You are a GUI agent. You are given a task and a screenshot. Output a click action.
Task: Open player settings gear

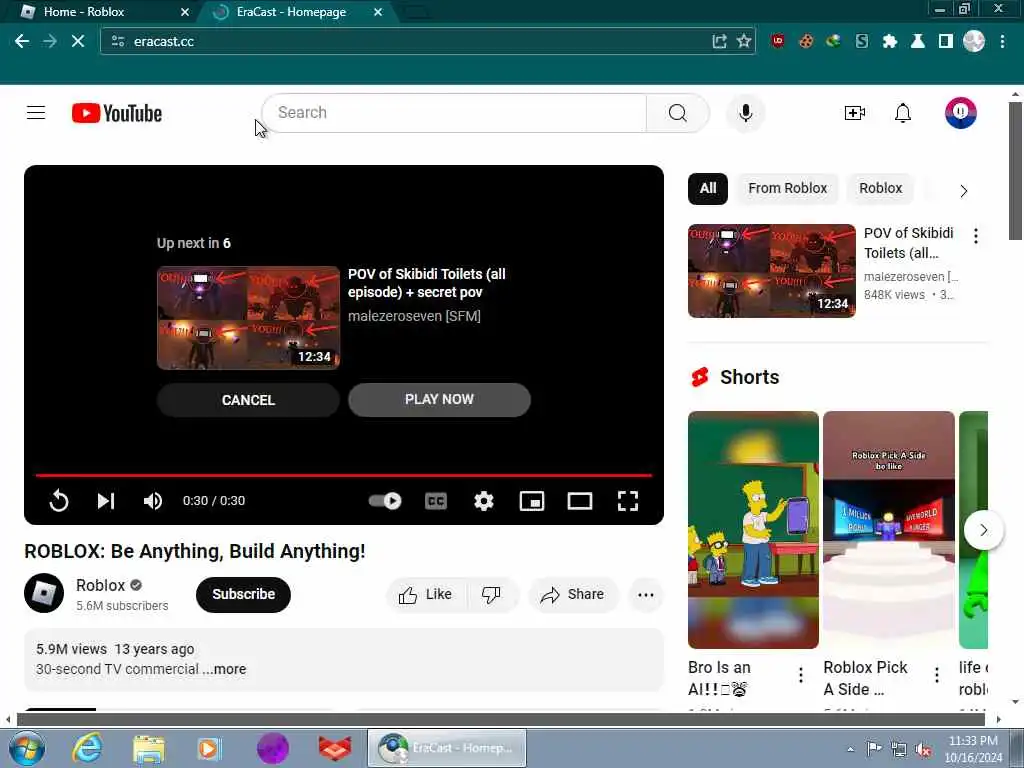click(484, 501)
